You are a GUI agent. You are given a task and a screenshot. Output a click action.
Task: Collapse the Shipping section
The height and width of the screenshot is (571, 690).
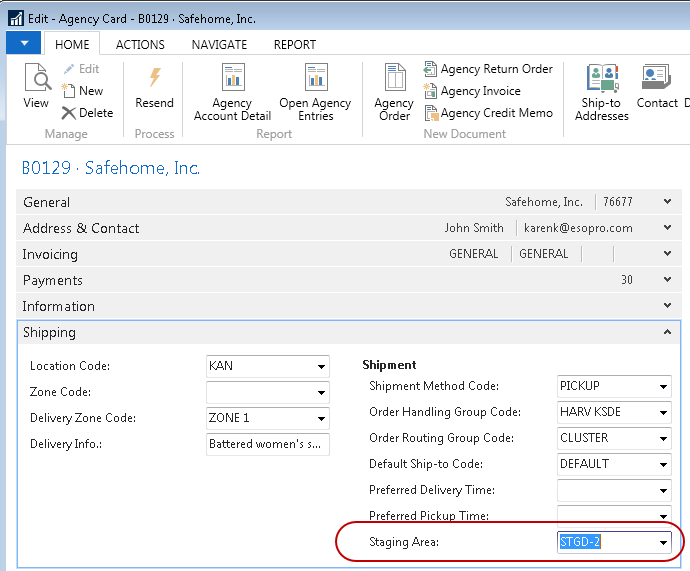[x=666, y=332]
